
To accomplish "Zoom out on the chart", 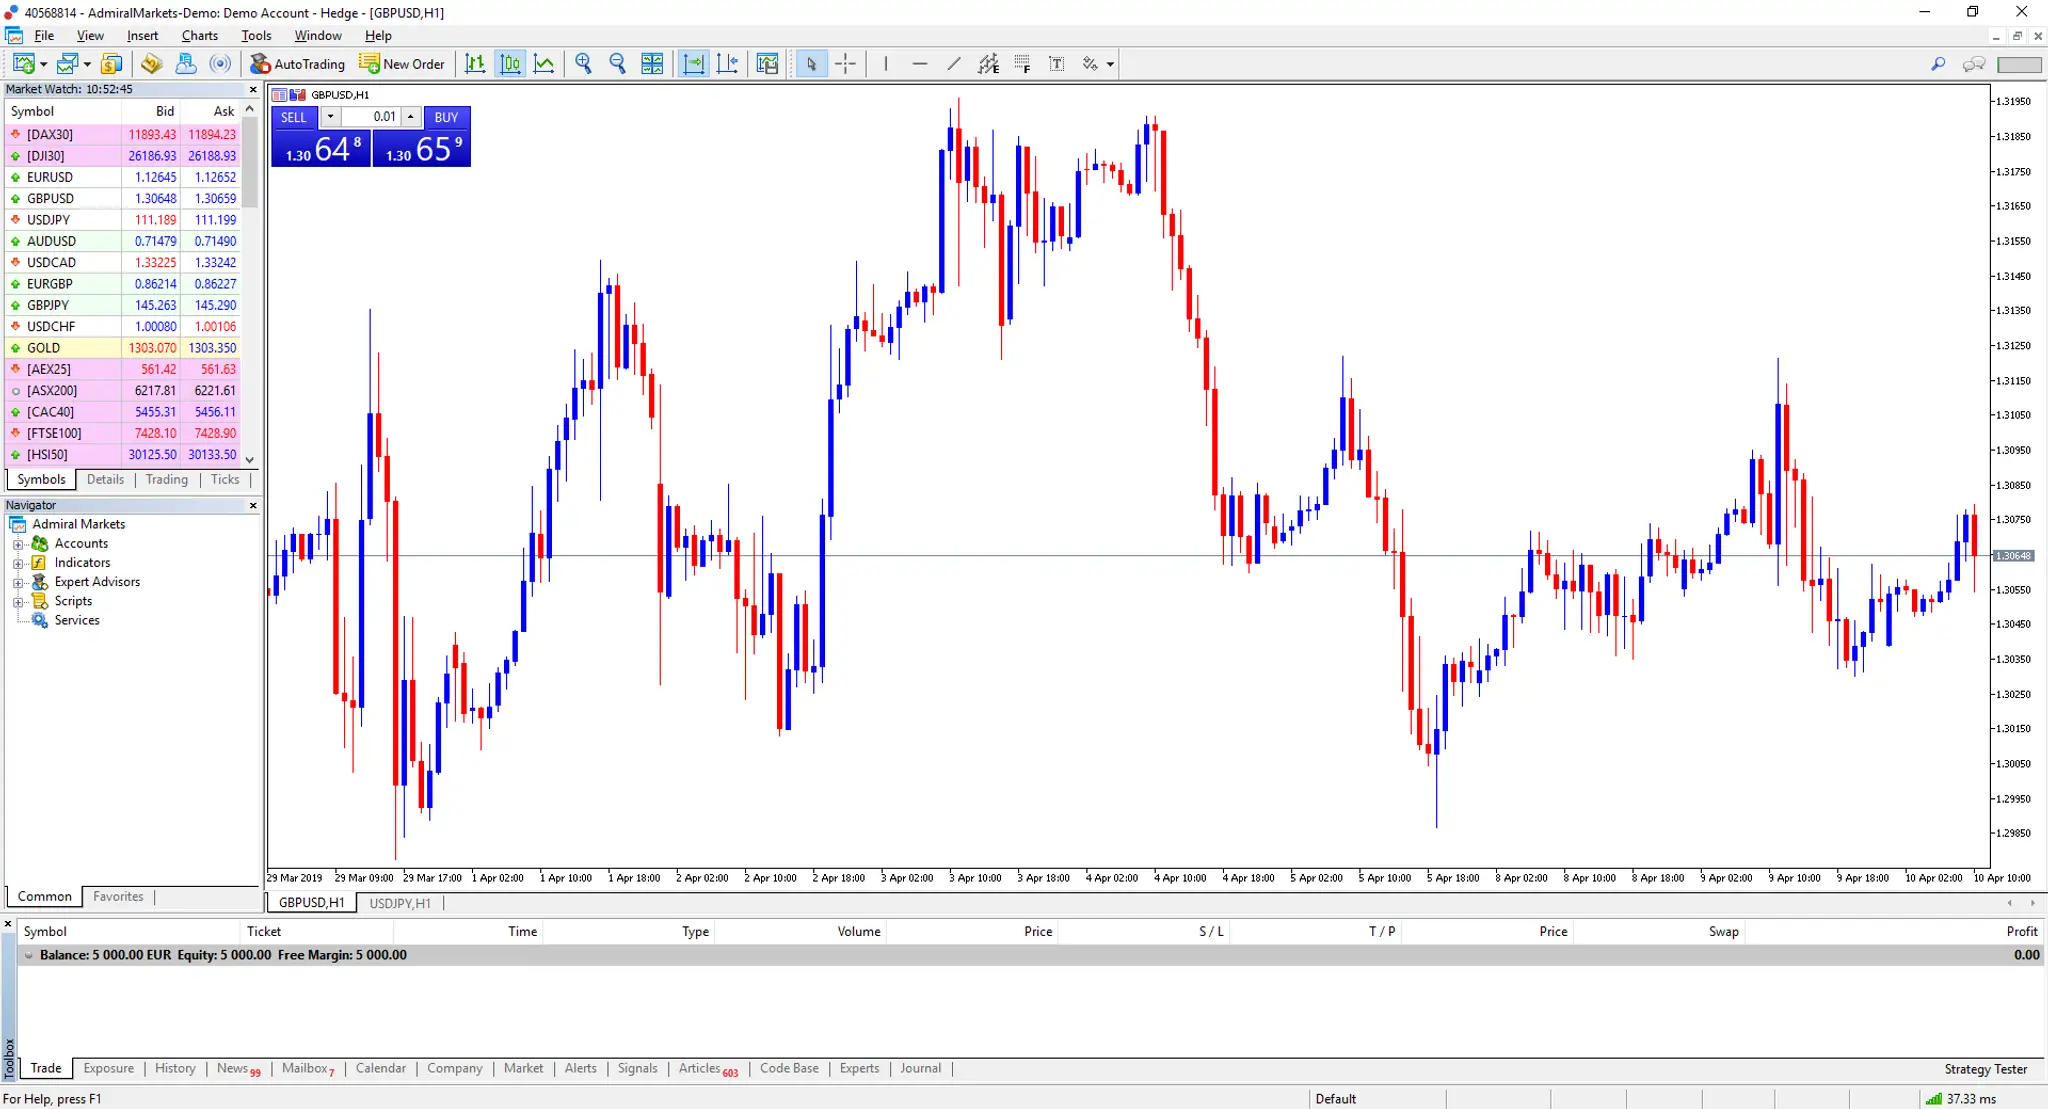I will (618, 64).
